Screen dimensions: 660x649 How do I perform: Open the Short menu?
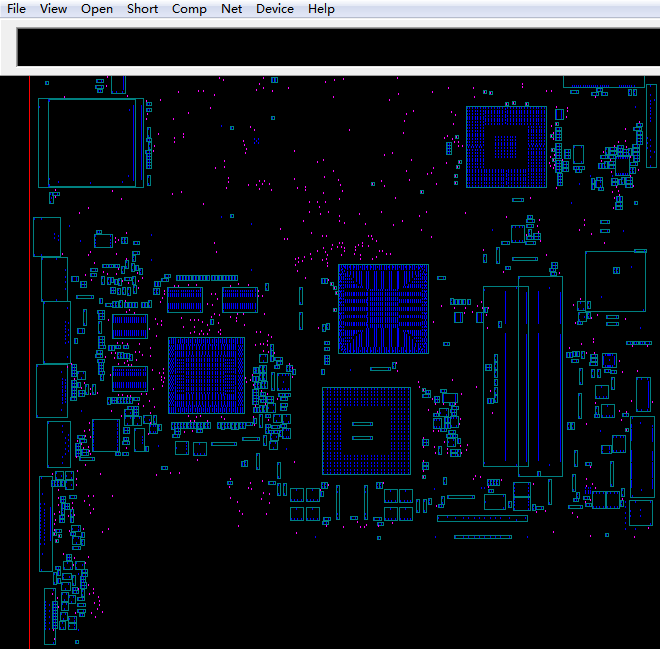[x=142, y=8]
